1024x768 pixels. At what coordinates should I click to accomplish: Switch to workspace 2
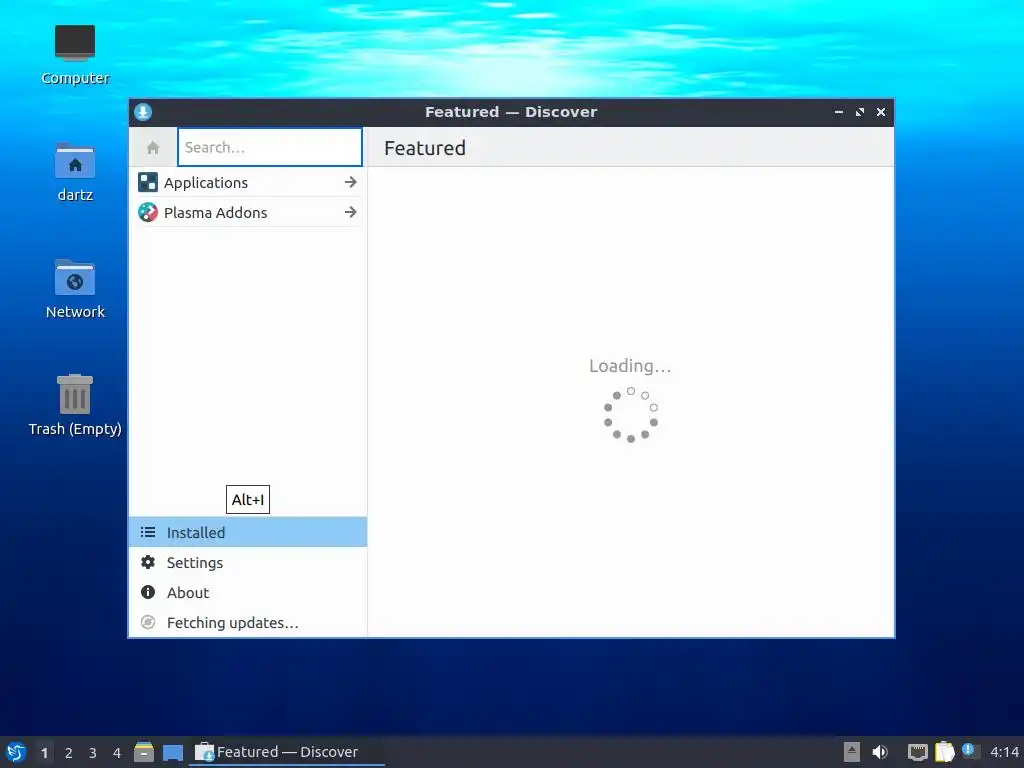[69, 753]
